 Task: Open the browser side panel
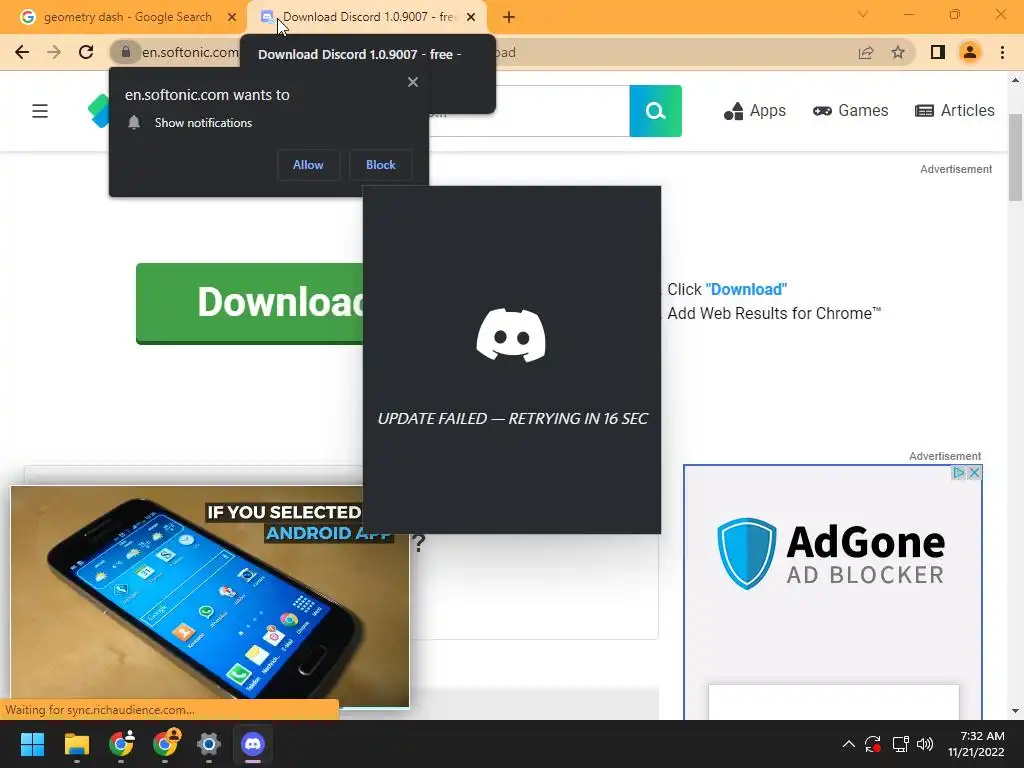(938, 52)
